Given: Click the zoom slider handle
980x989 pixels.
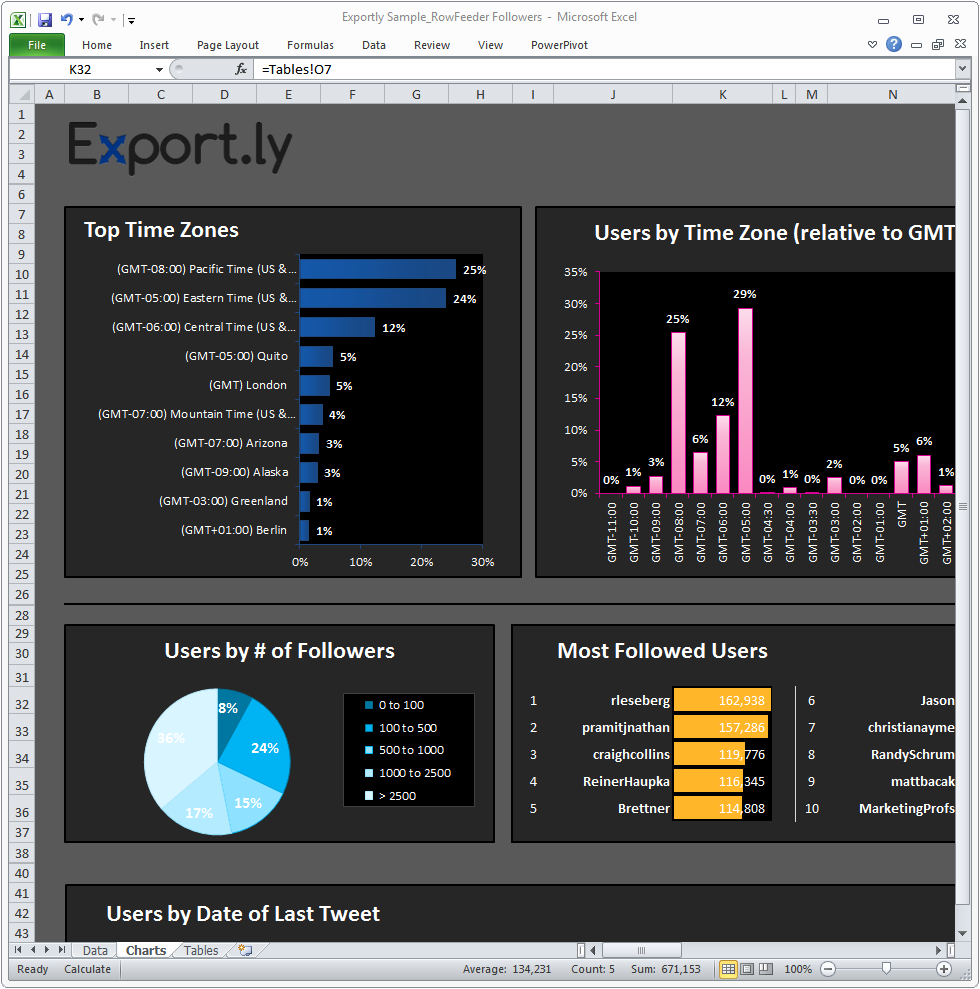Looking at the screenshot, I should [886, 969].
